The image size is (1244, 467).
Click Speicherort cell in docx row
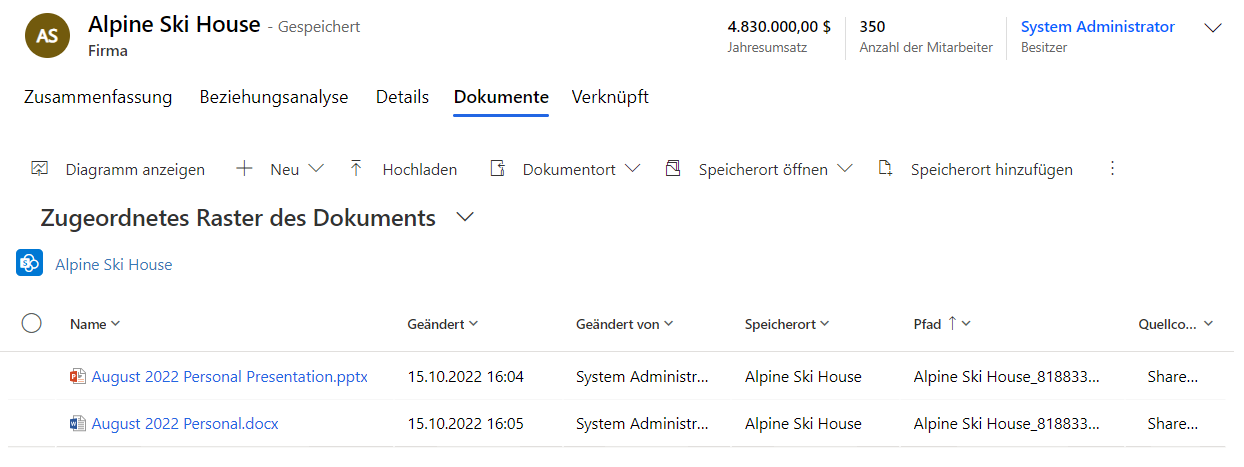(x=803, y=424)
